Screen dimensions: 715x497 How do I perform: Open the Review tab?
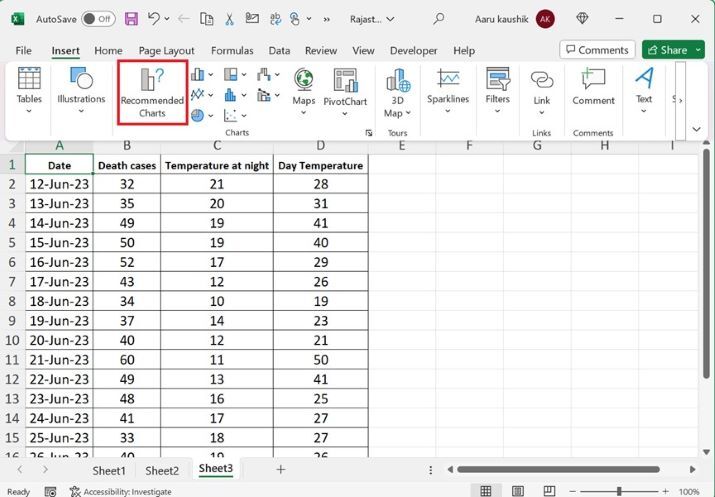tap(321, 50)
